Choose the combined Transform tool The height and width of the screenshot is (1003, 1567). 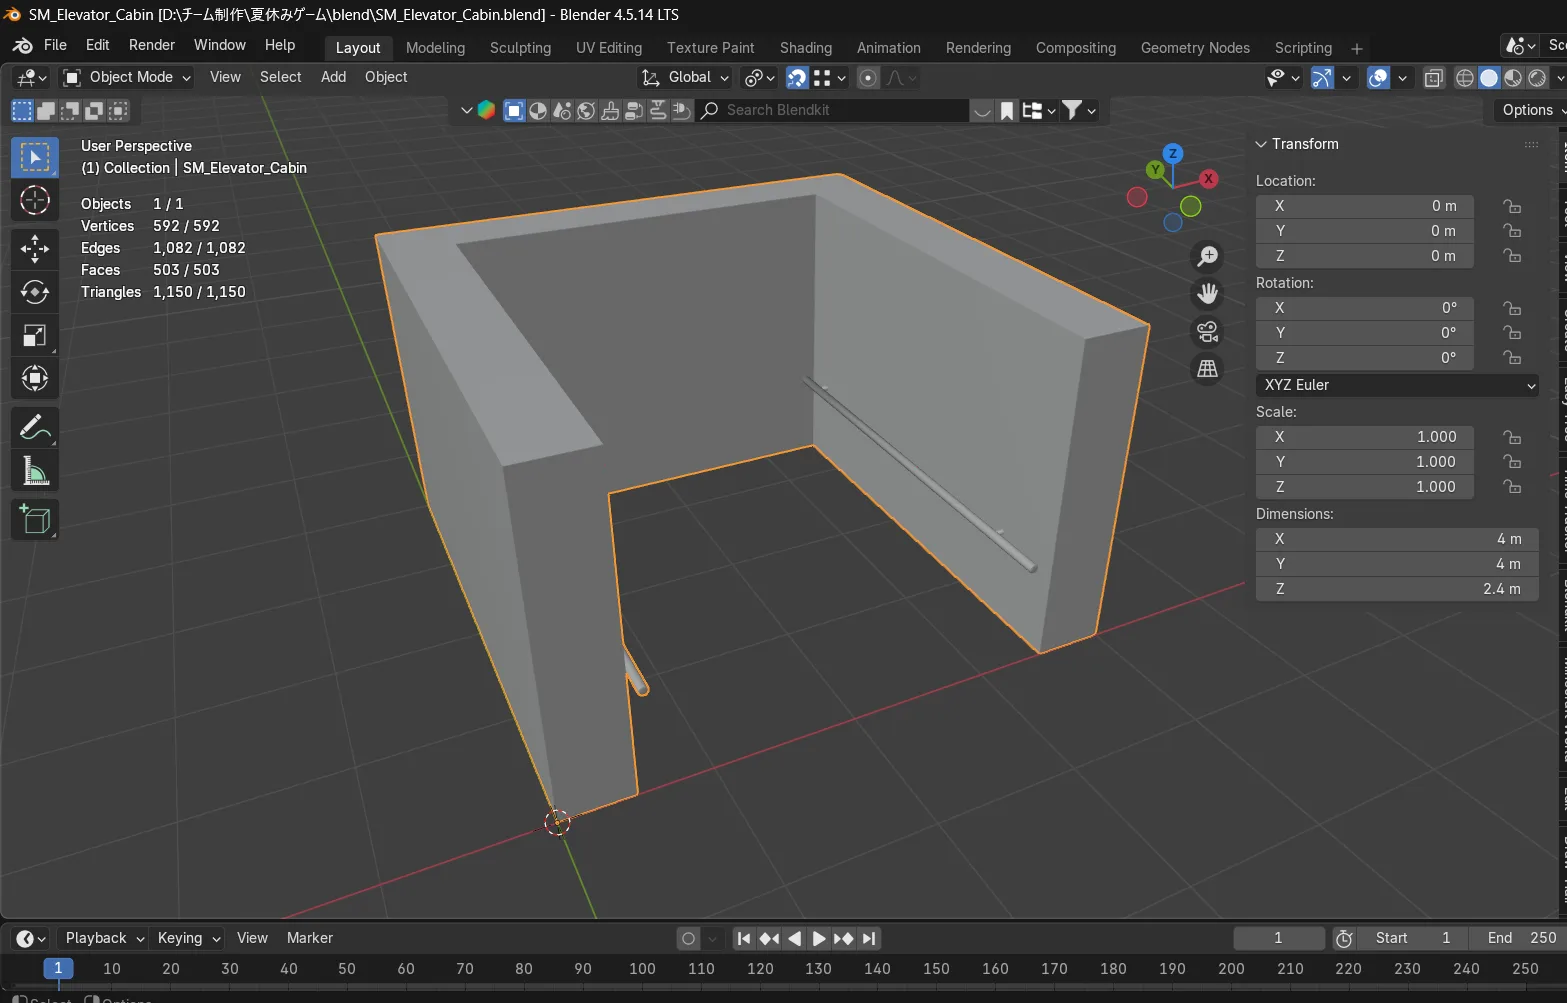35,378
